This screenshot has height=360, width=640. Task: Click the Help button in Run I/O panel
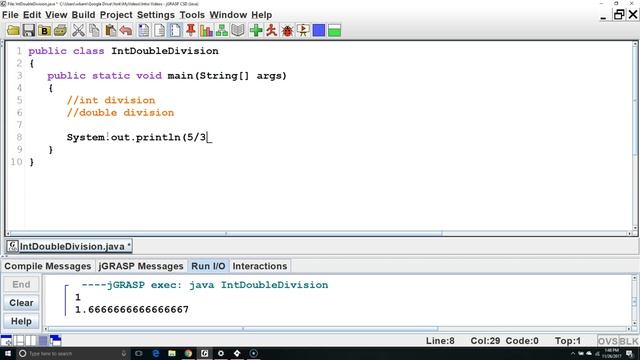[x=21, y=321]
